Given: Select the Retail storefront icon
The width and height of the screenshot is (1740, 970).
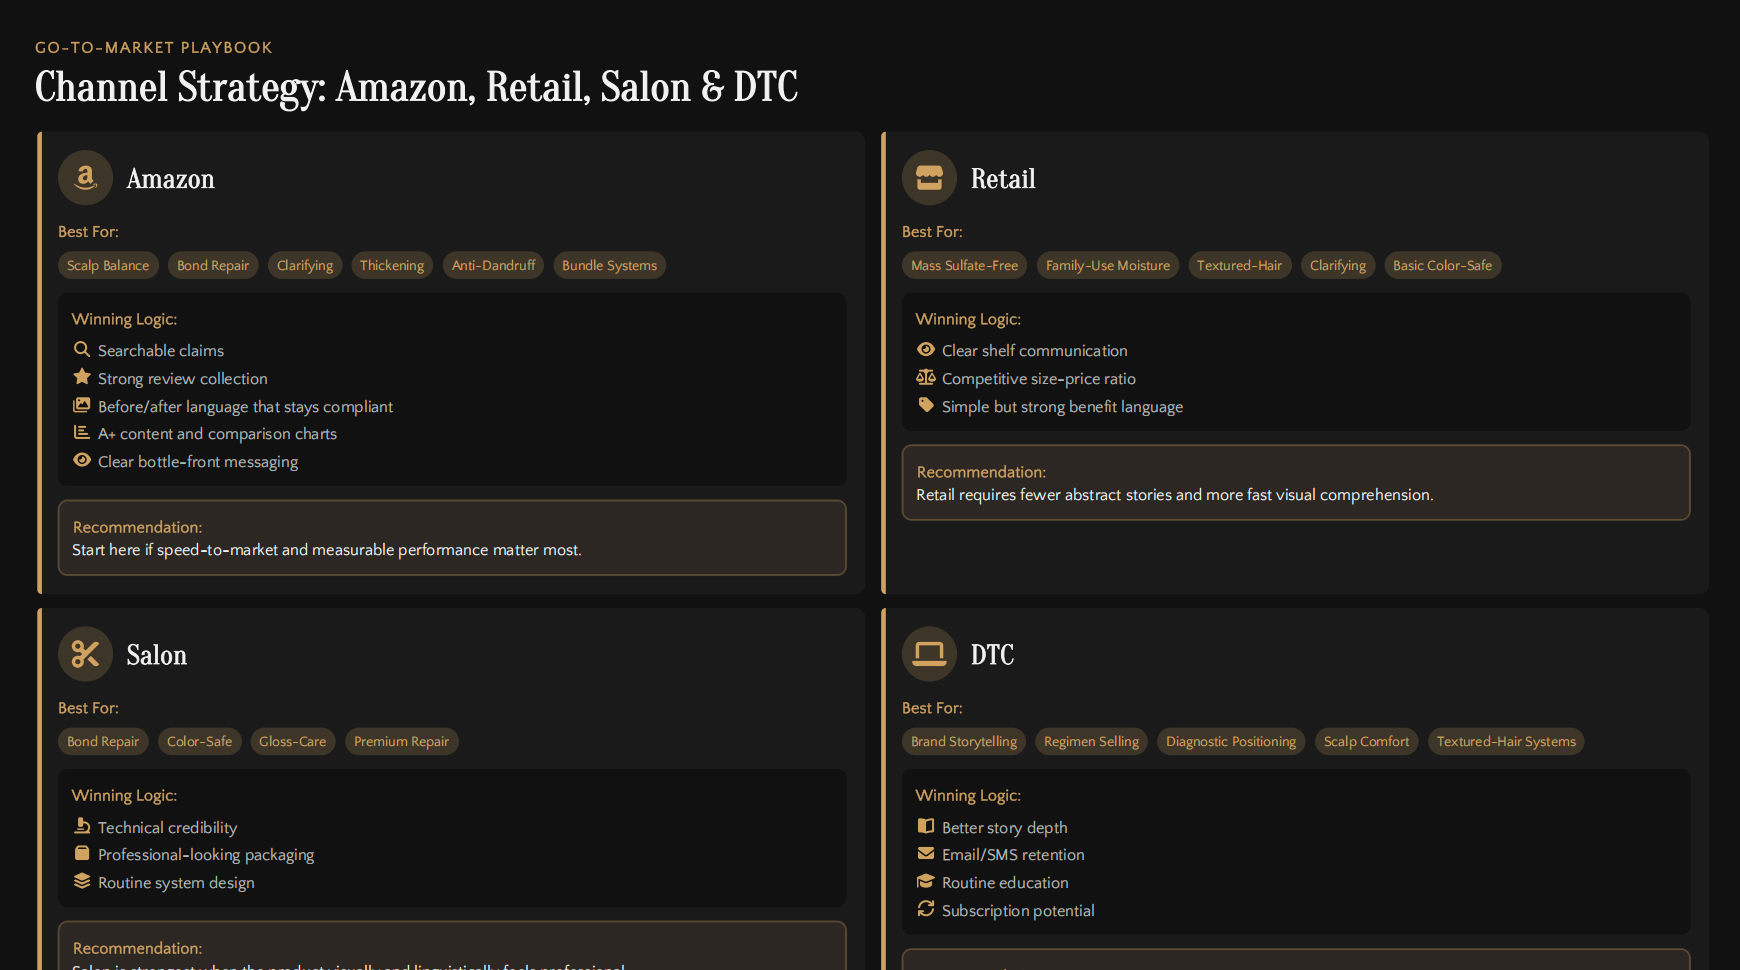Looking at the screenshot, I should [x=929, y=178].
